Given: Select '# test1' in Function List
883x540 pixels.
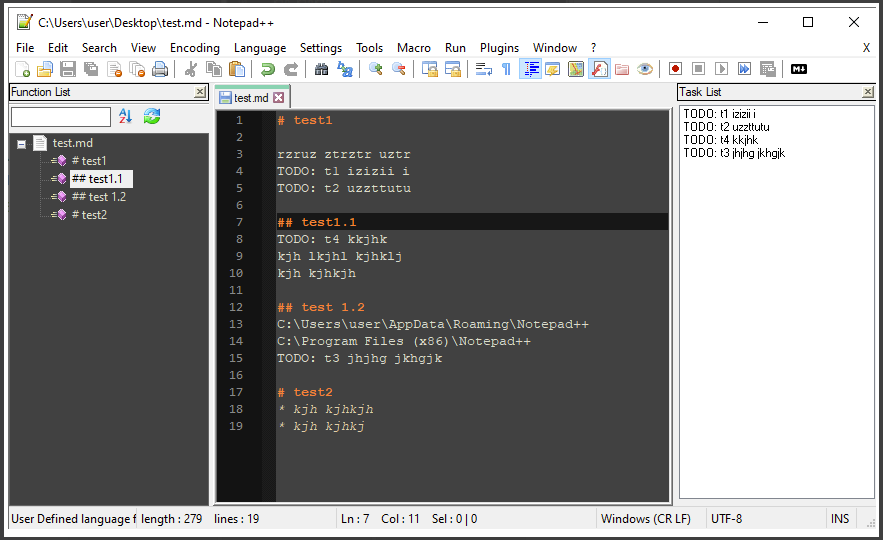Looking at the screenshot, I should pyautogui.click(x=89, y=161).
